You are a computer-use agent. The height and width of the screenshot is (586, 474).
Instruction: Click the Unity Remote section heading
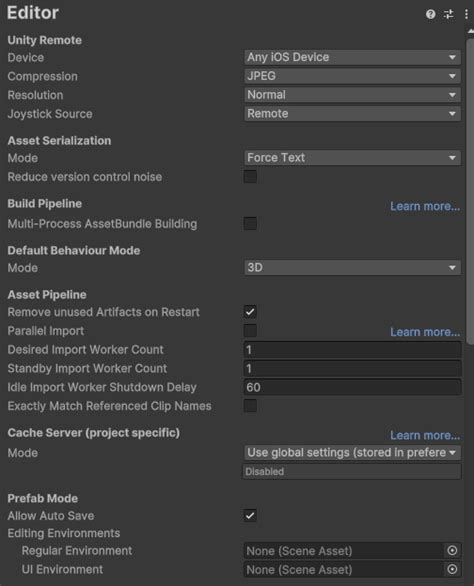coord(44,40)
